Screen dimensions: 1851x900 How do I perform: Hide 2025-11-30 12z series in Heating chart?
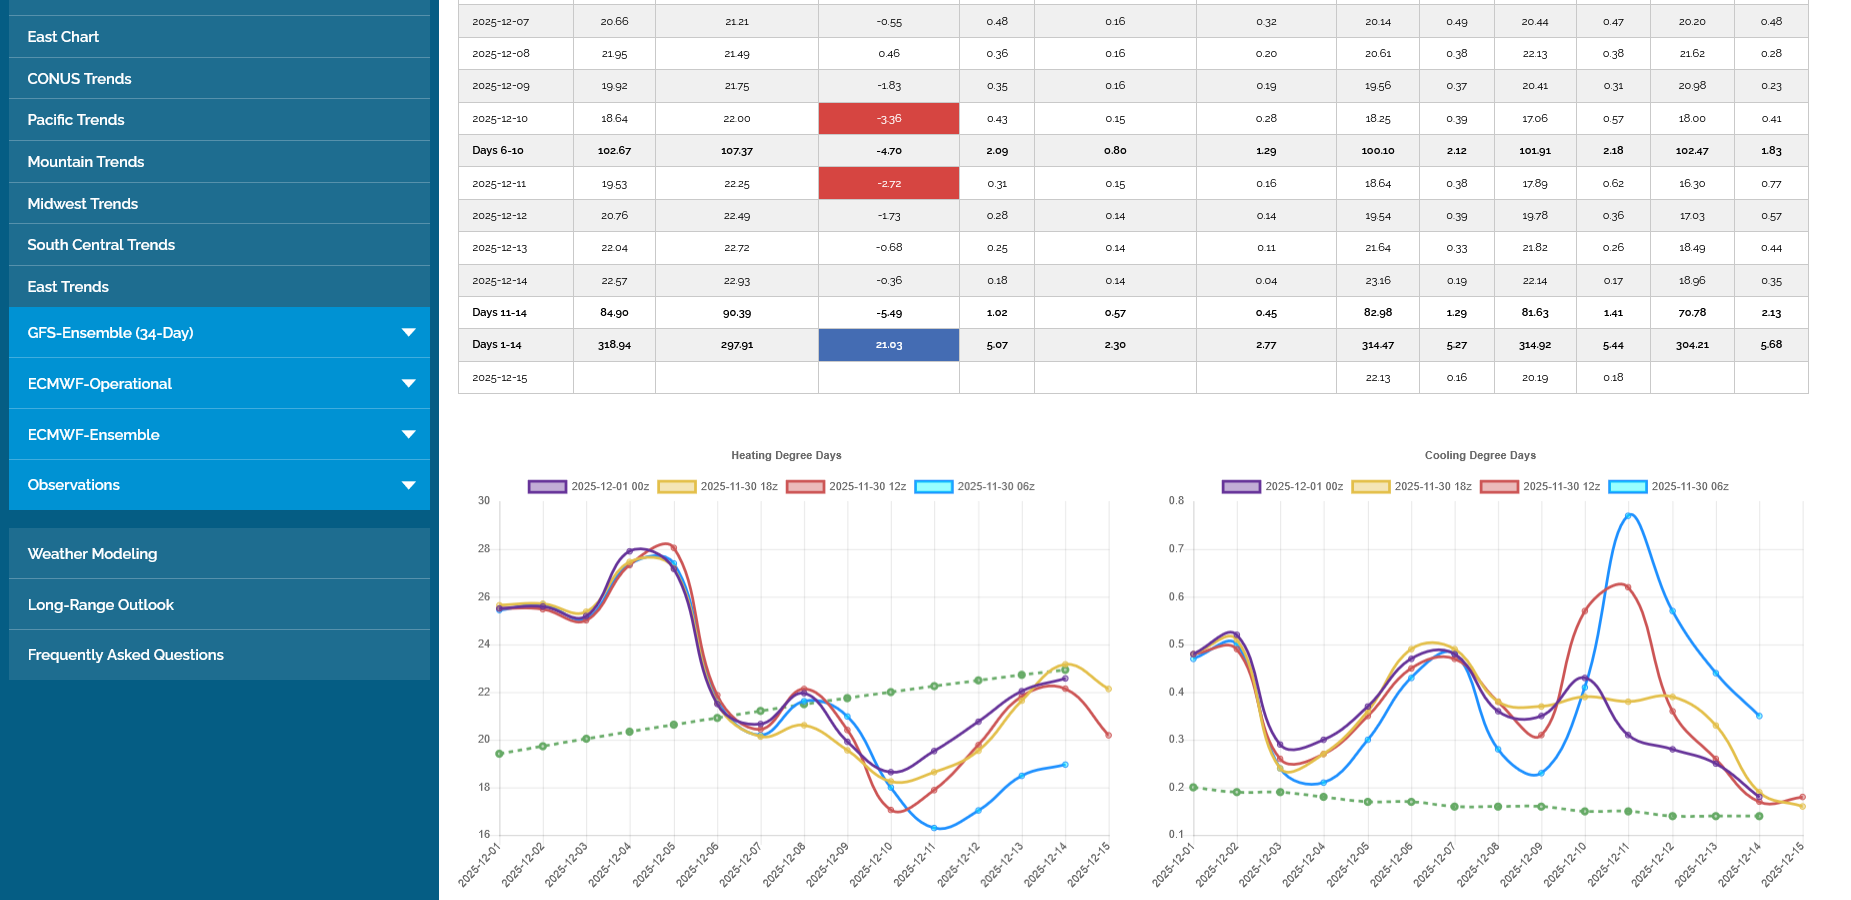pos(847,487)
